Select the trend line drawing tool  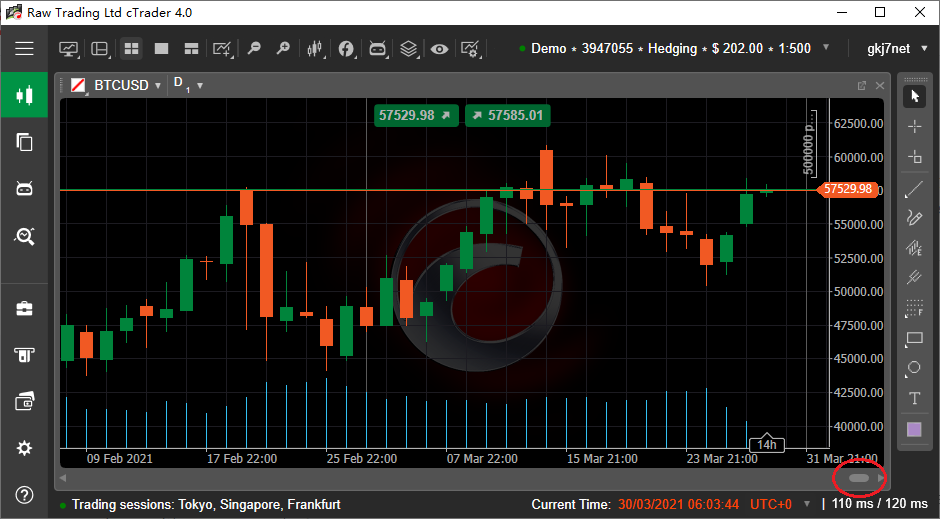pos(913,188)
